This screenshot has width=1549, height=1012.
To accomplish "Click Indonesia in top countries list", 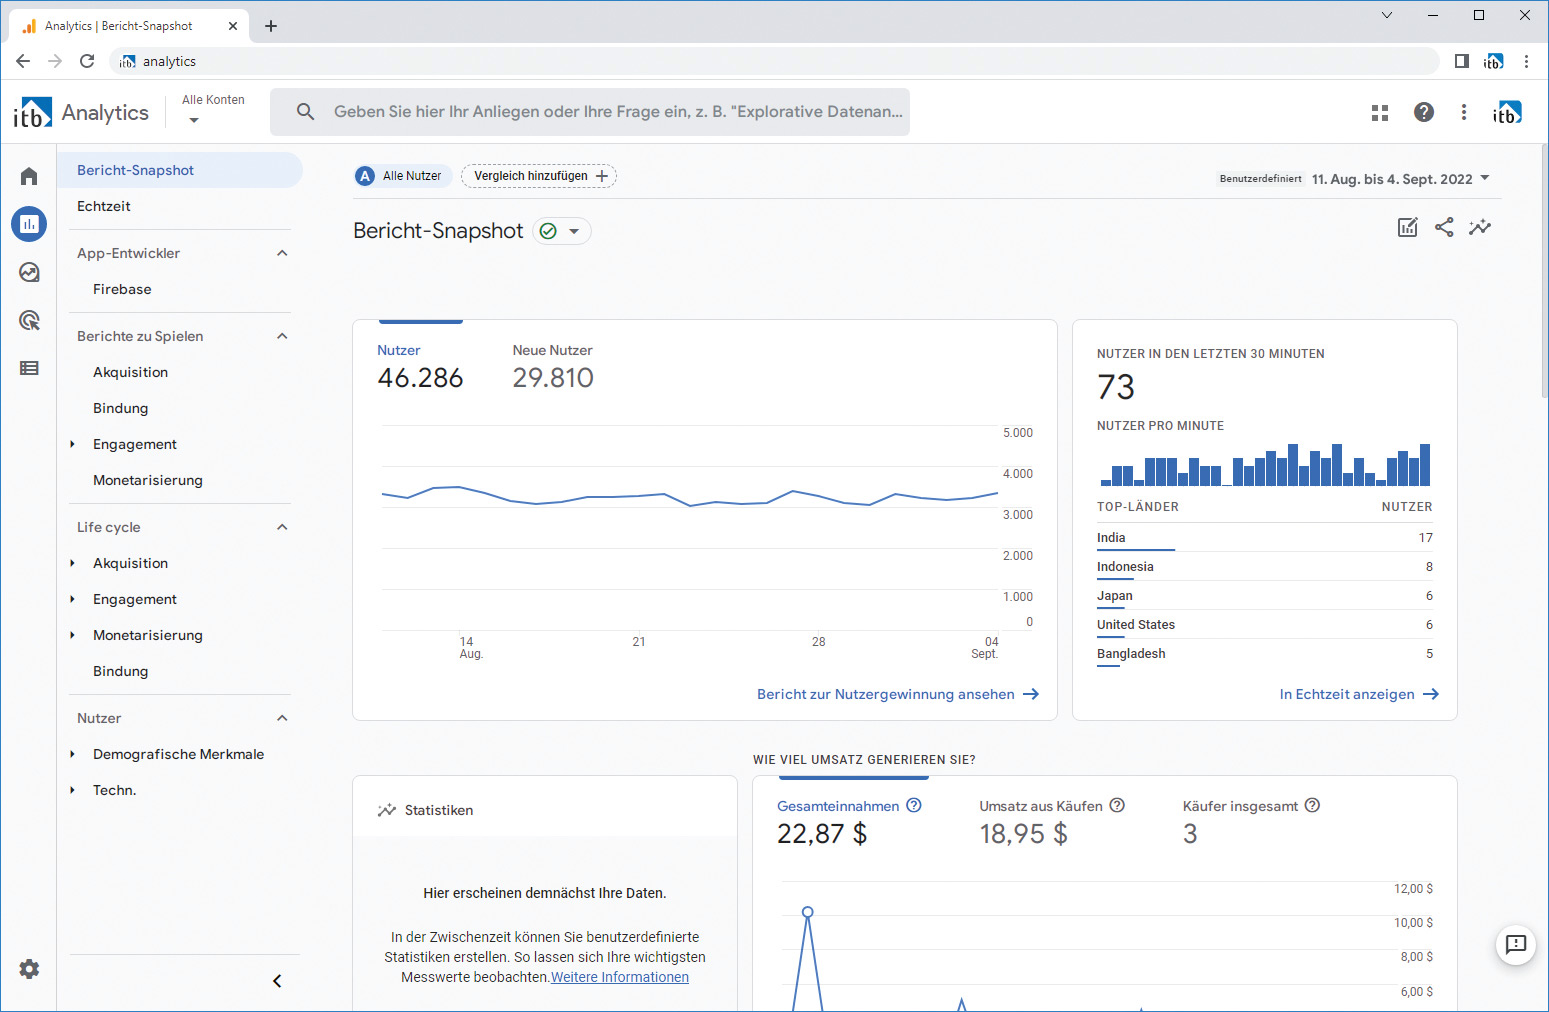I will click(1125, 566).
